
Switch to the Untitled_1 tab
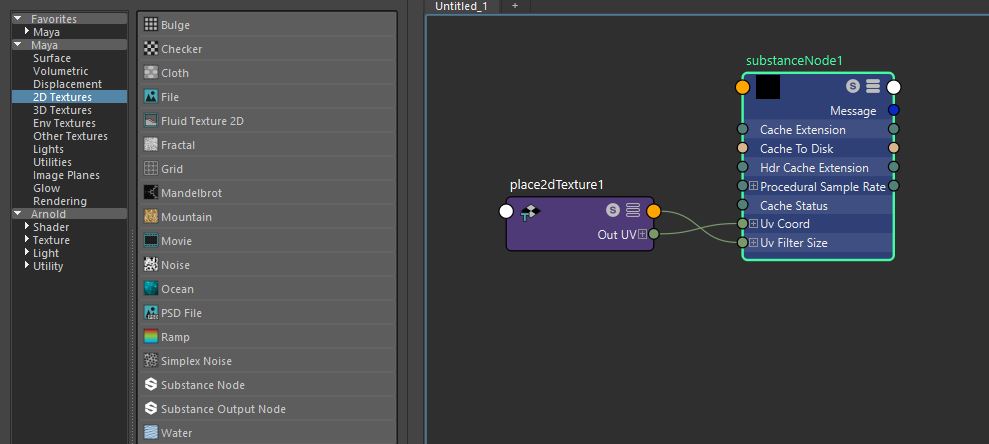tap(461, 6)
